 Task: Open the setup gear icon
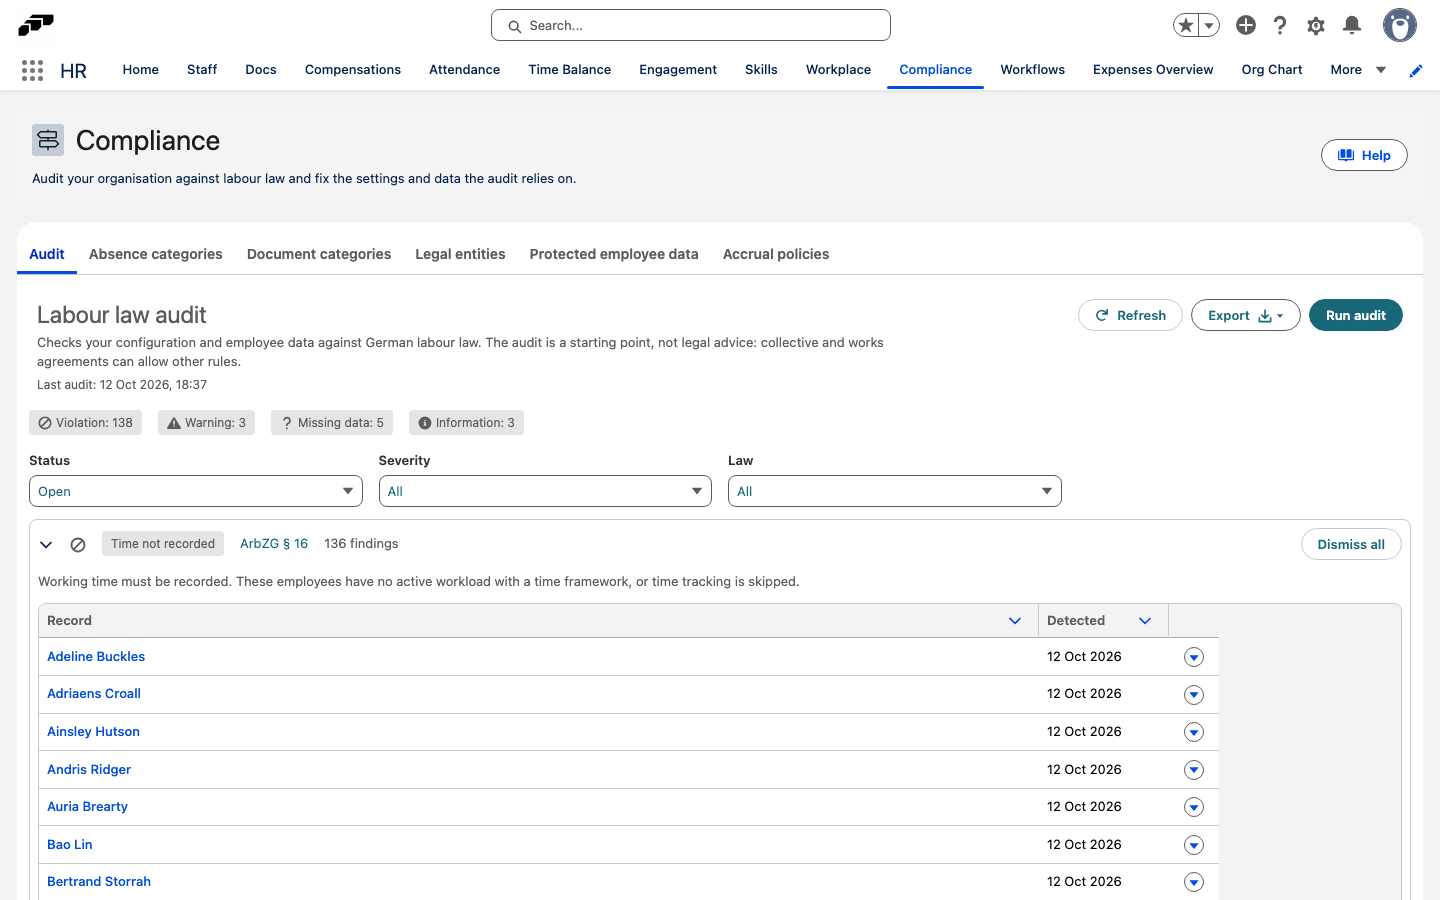[x=1316, y=25]
